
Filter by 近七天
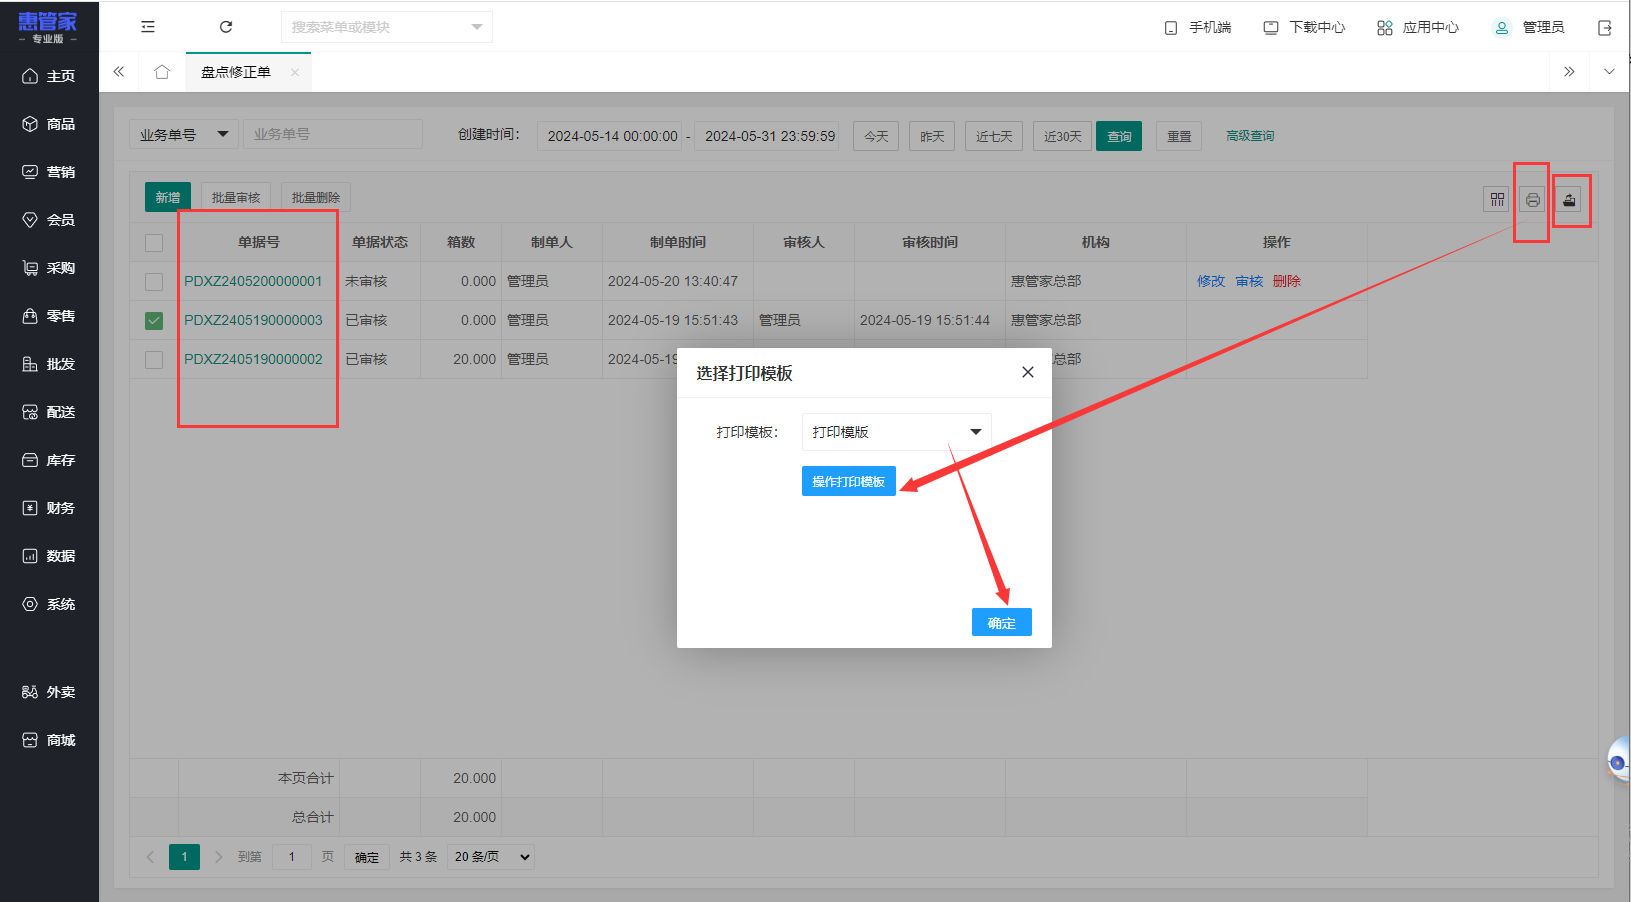[994, 136]
